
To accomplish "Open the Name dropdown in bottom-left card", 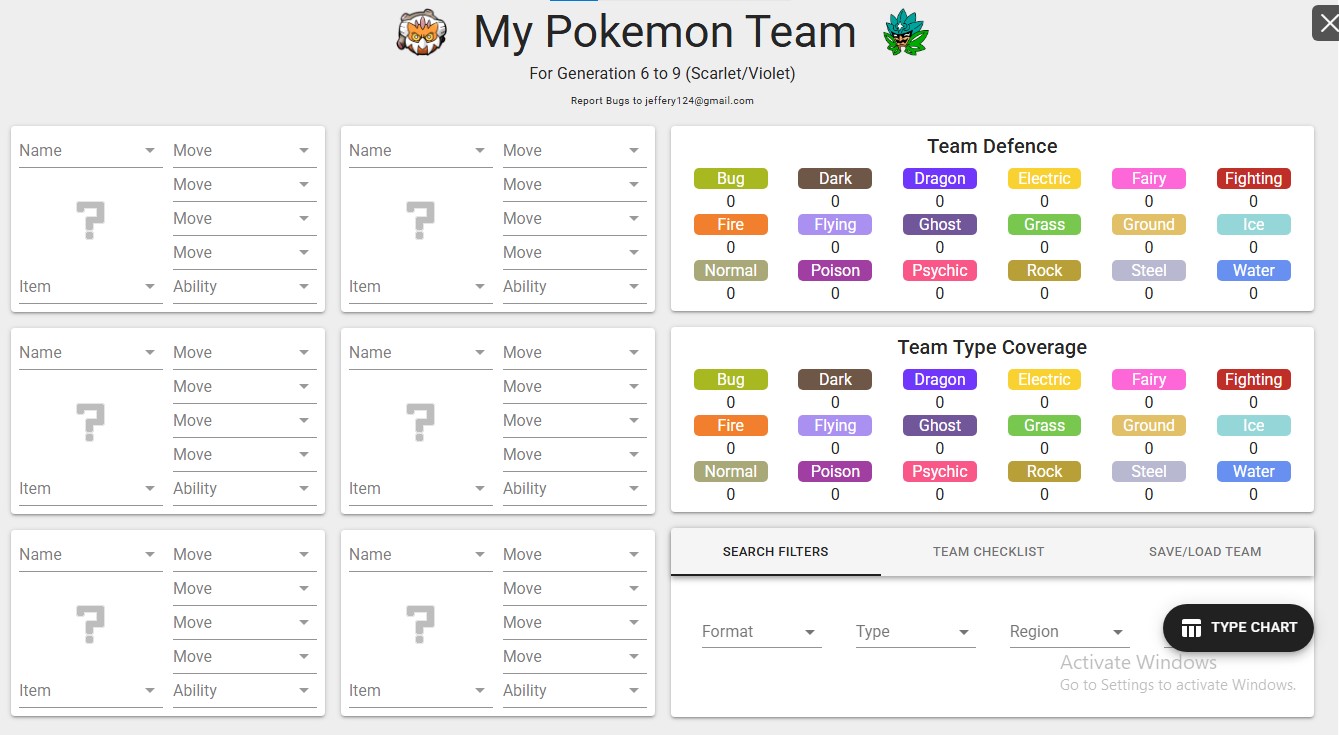I will click(90, 555).
